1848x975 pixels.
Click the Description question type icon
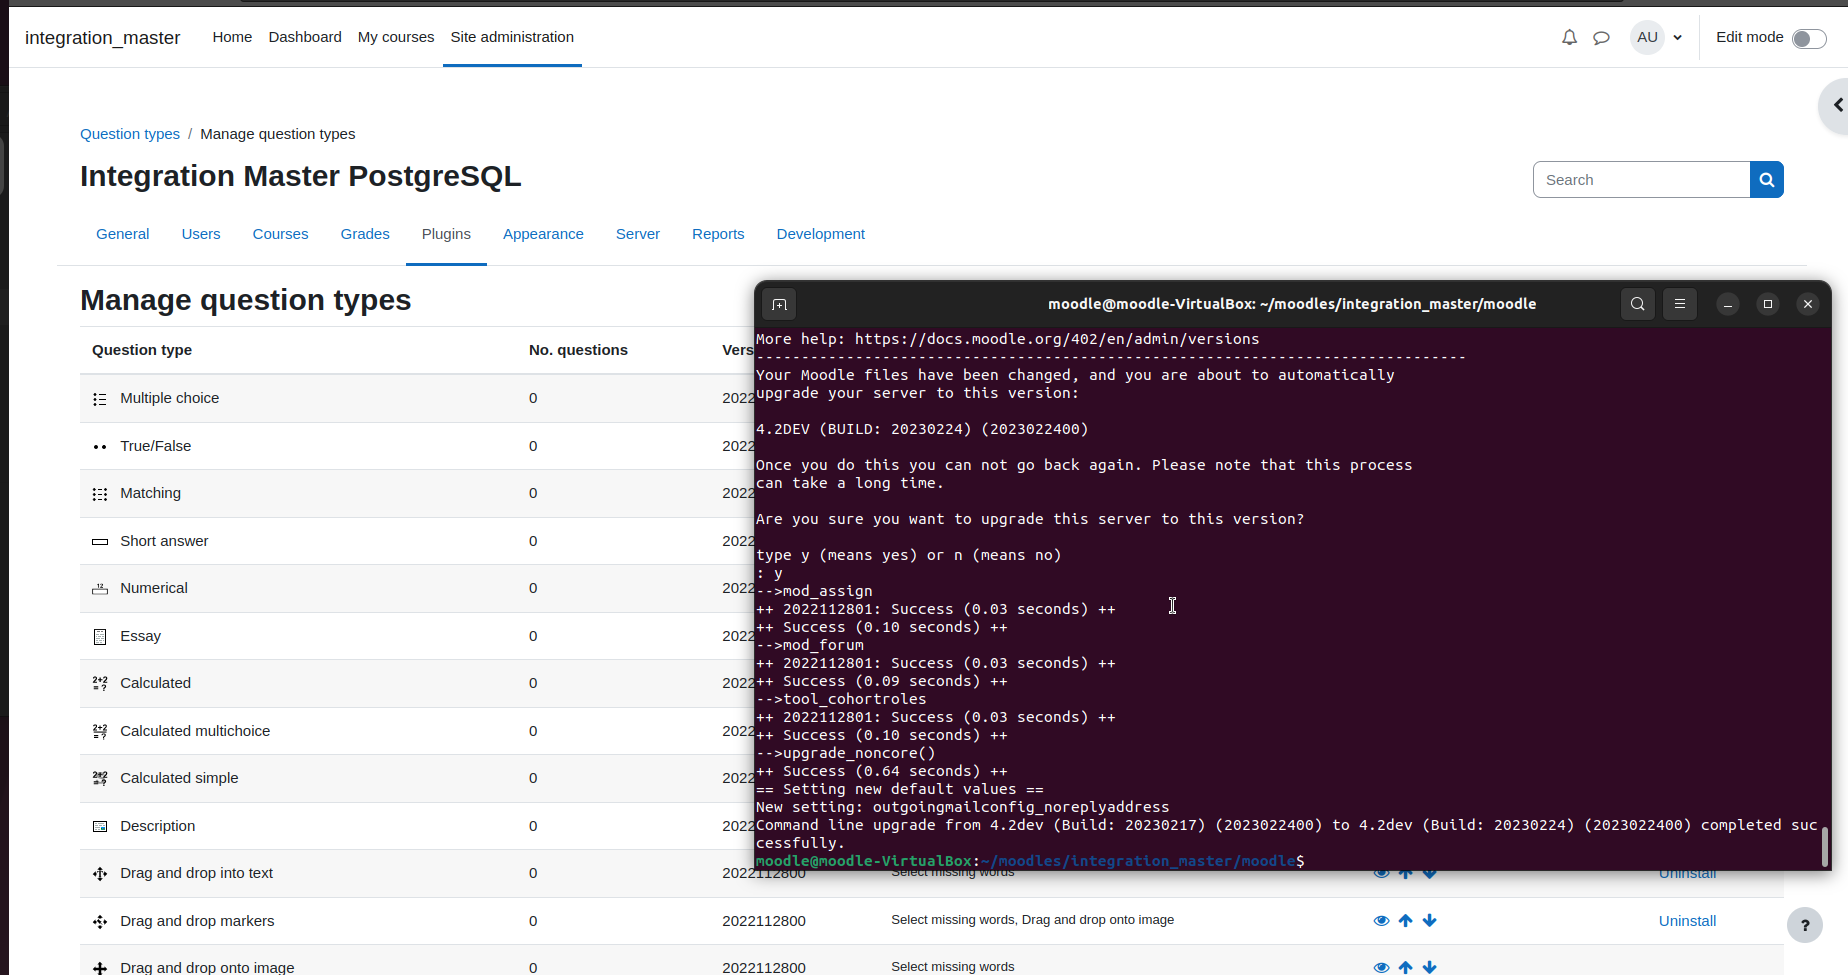(x=100, y=827)
